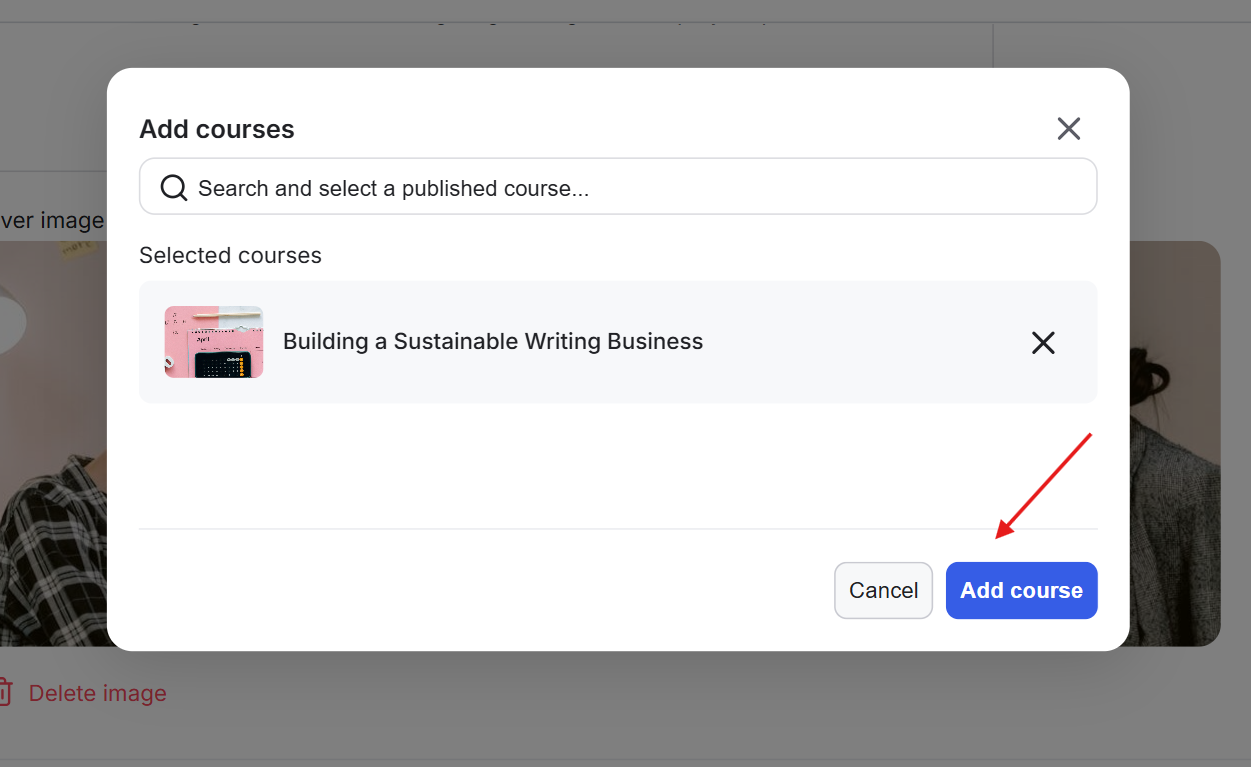Click the placeholder text in search box
Viewport: 1251px width, 767px height.
click(393, 188)
